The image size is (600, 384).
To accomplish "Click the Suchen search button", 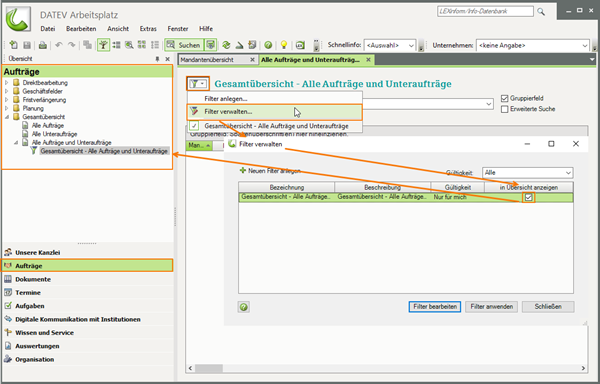I will click(x=184, y=45).
